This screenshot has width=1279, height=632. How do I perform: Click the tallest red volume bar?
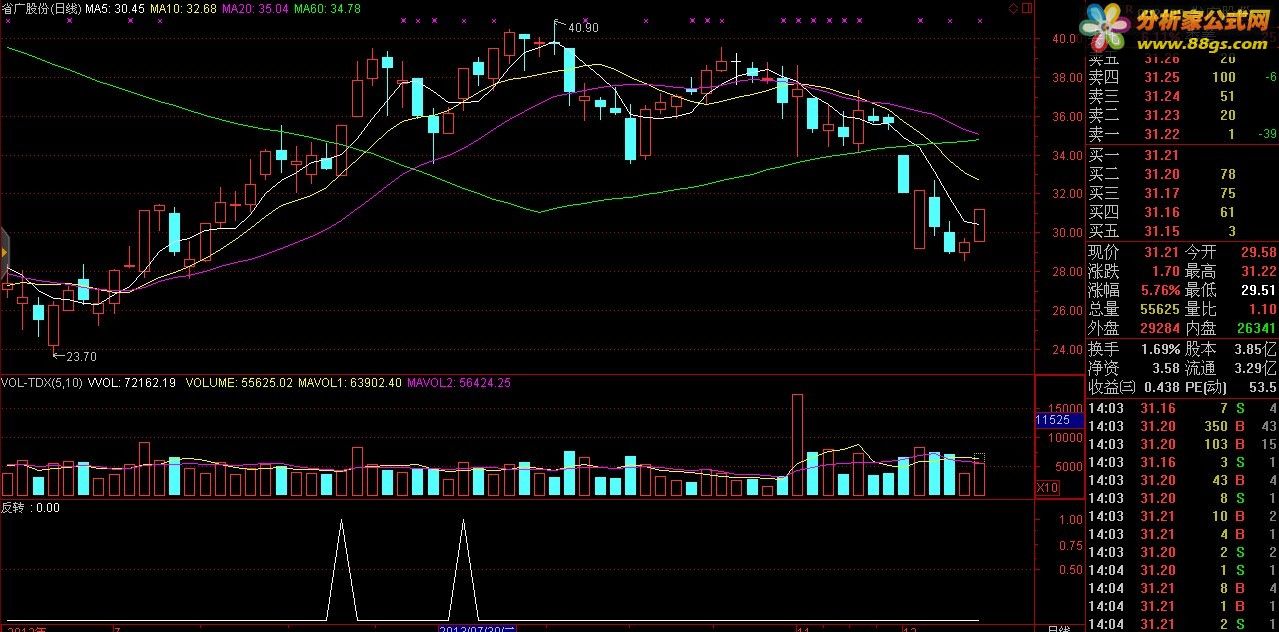click(x=797, y=445)
